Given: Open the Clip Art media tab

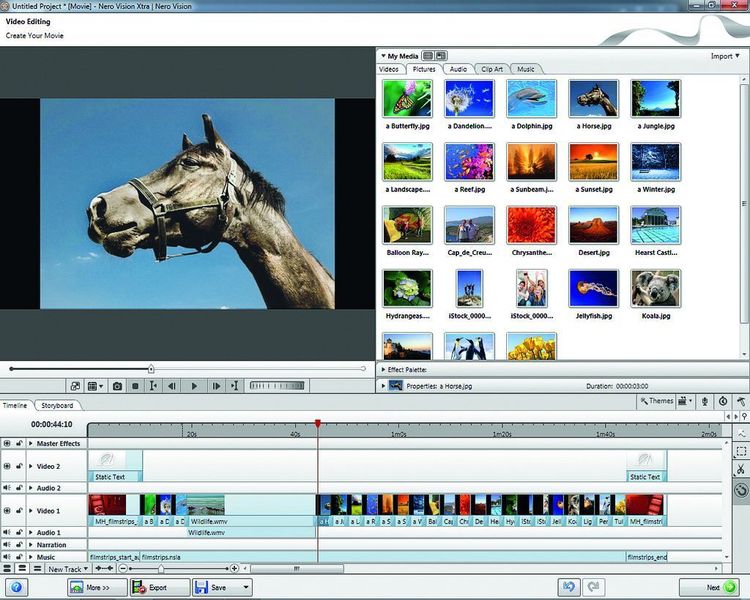Looking at the screenshot, I should pyautogui.click(x=492, y=69).
